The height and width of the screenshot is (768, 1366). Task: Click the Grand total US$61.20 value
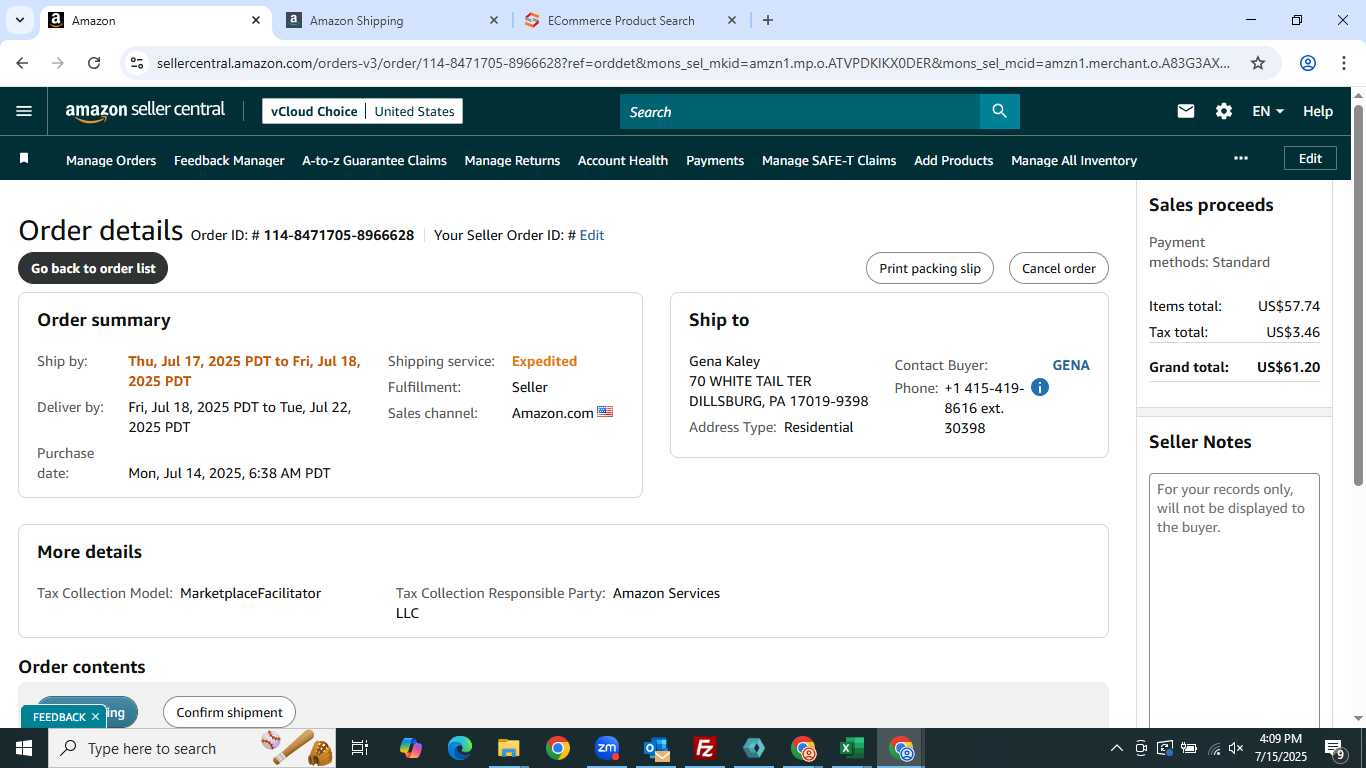(1288, 367)
